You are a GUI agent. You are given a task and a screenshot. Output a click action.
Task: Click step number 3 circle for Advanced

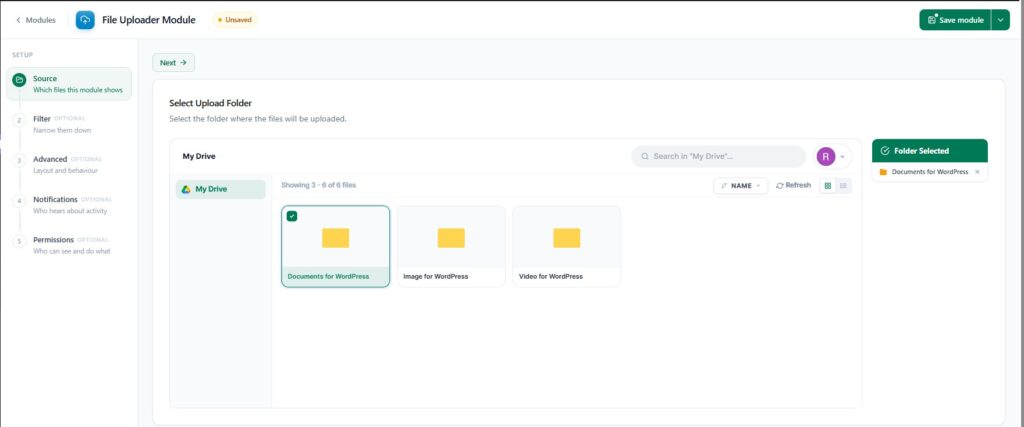pos(20,161)
